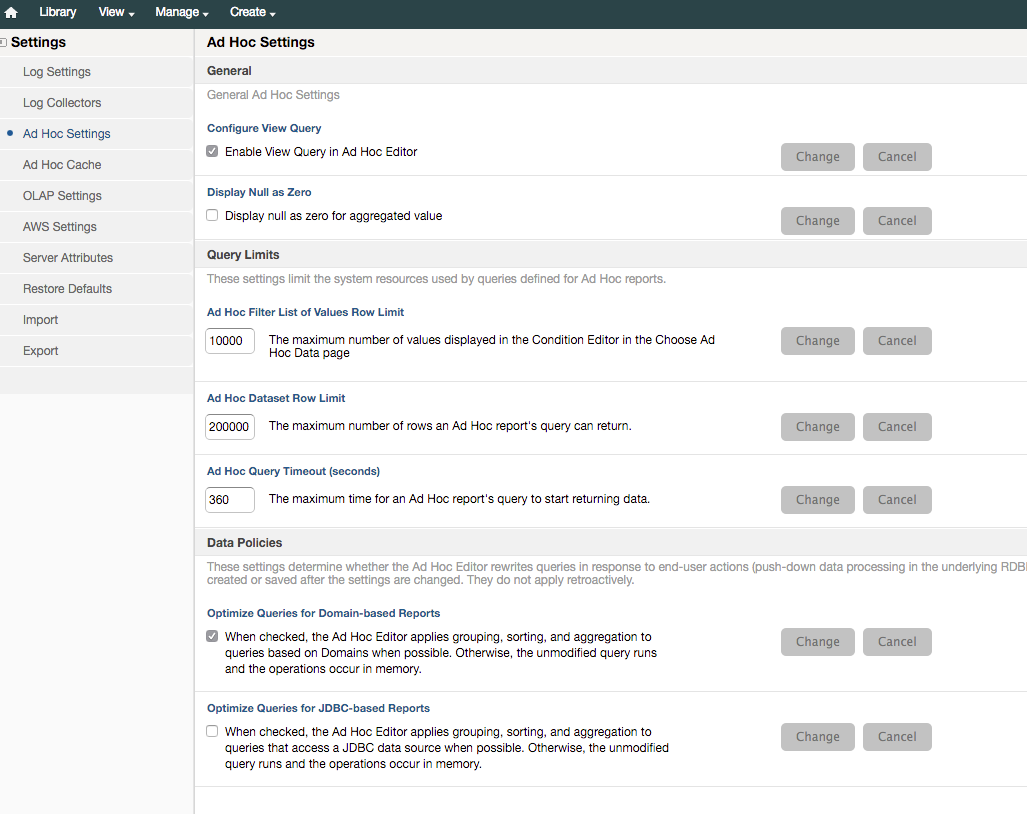Open the View dropdown menu
The height and width of the screenshot is (814, 1027).
coord(114,12)
